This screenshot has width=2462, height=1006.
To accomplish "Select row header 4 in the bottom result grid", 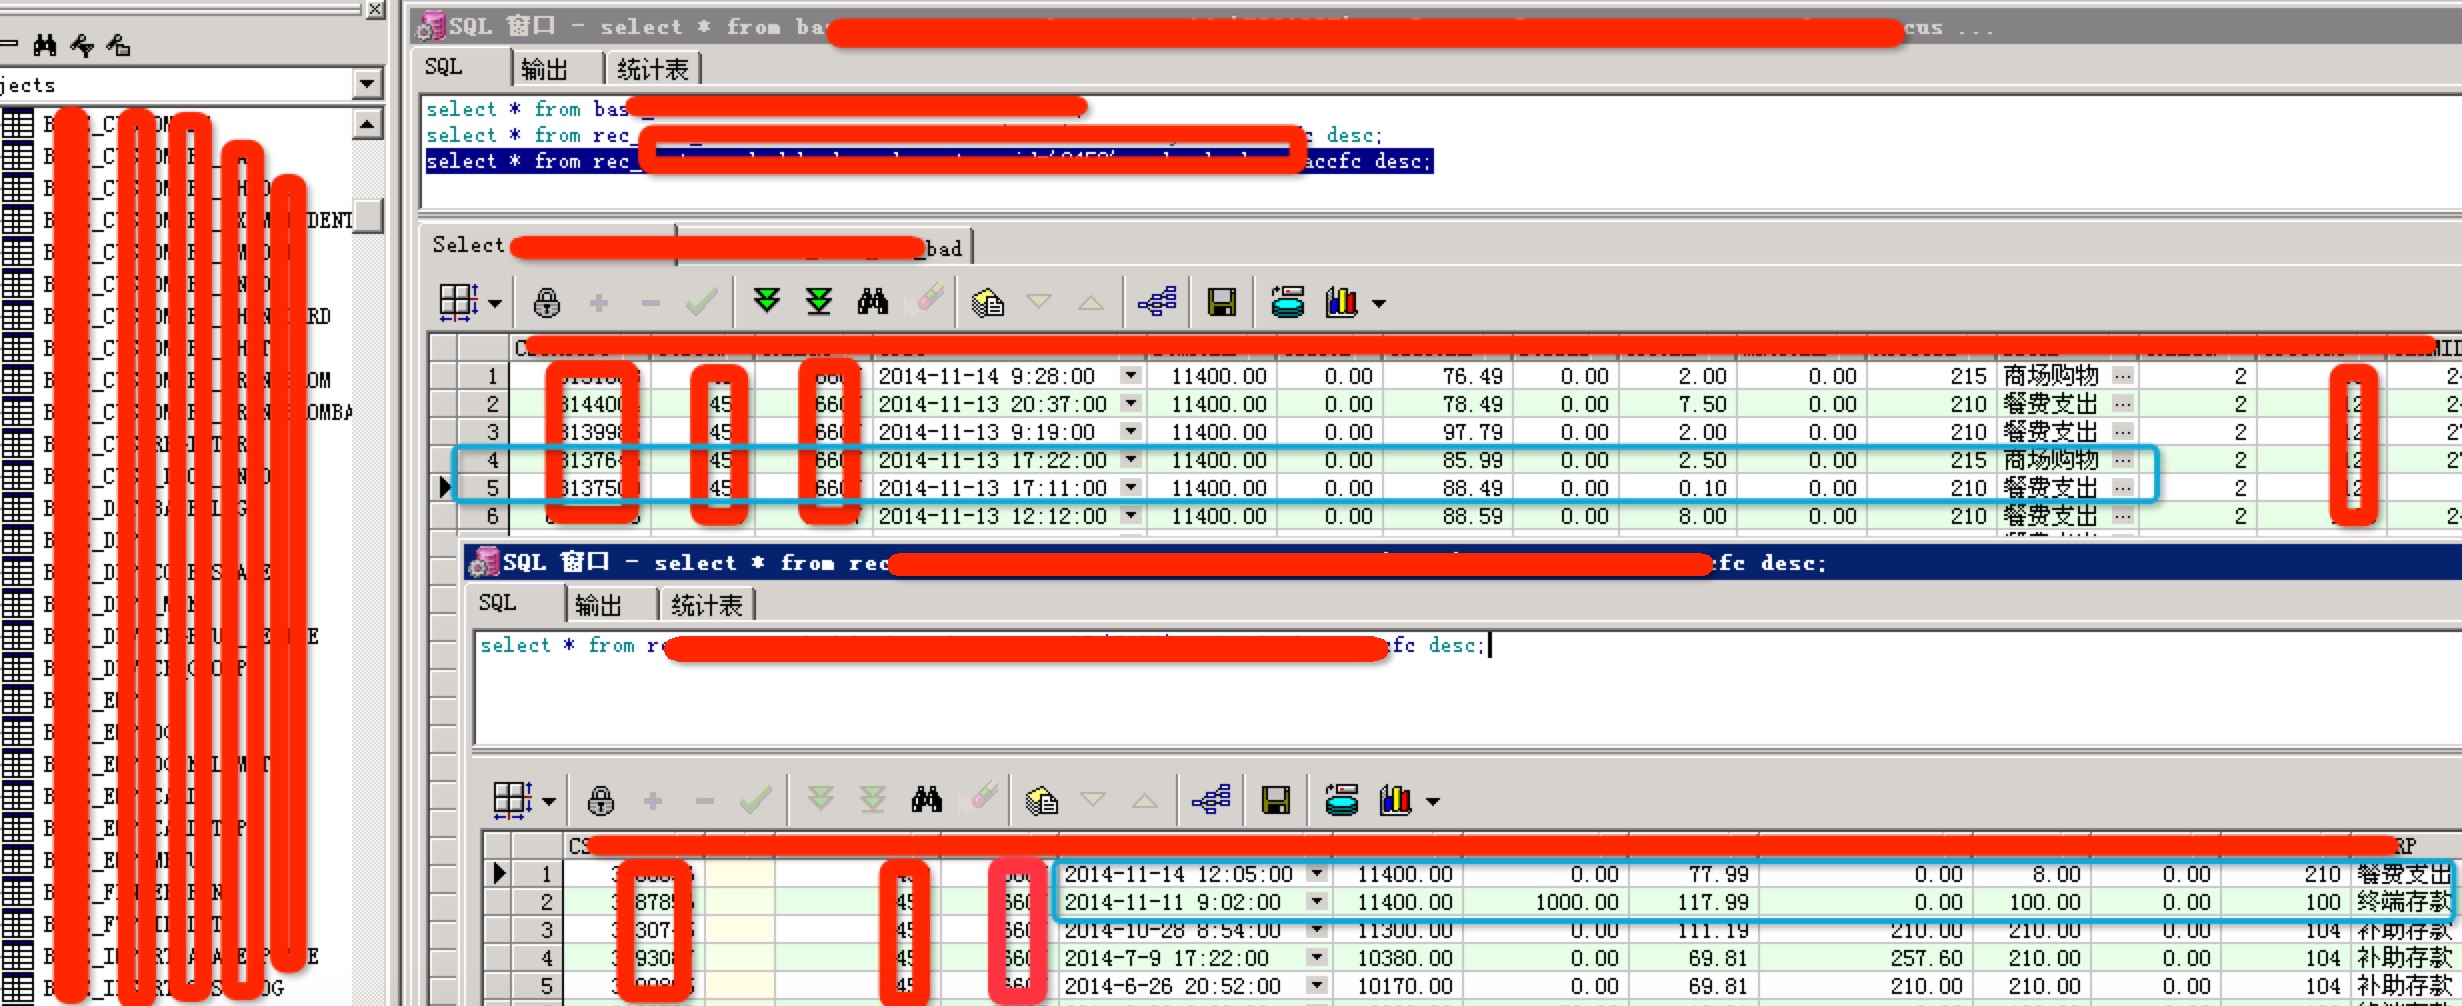I will 538,957.
